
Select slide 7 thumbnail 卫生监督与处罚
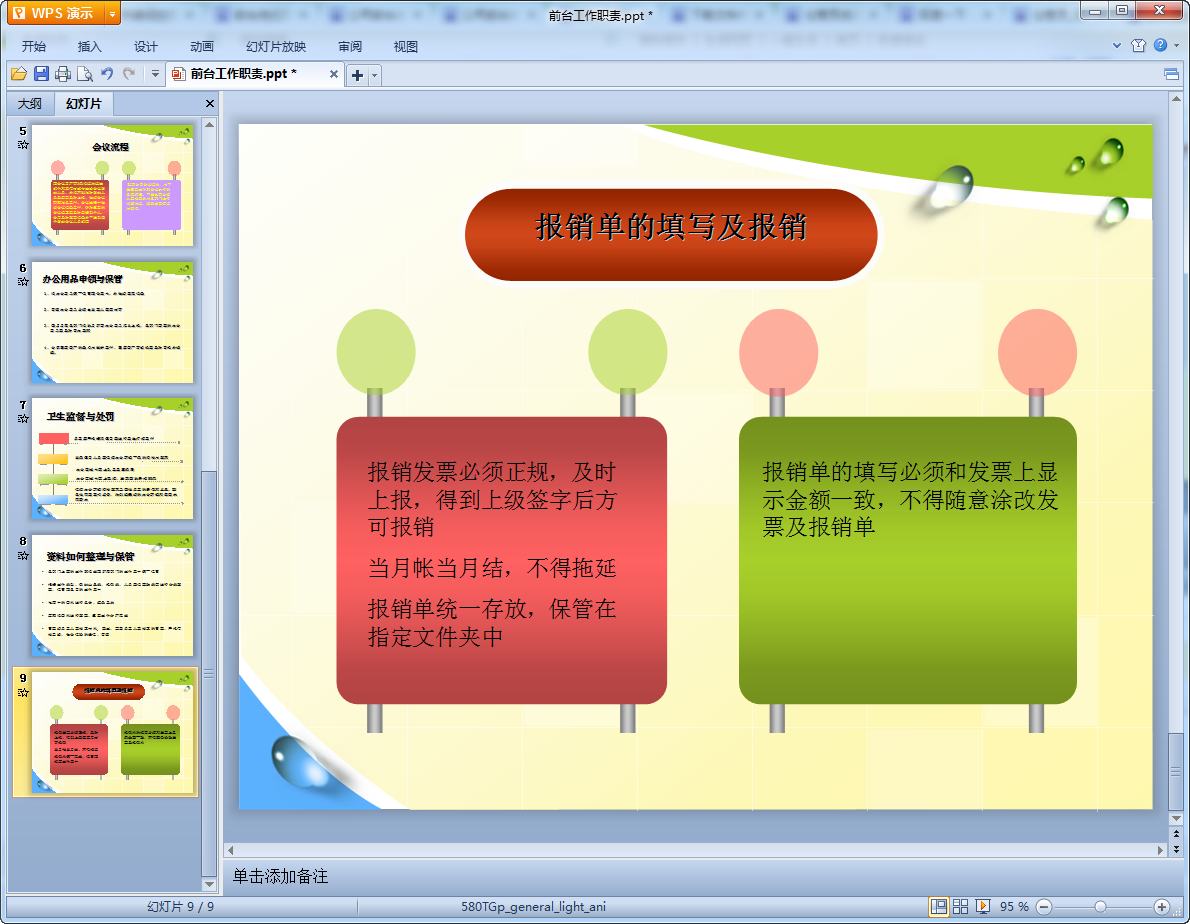[113, 459]
